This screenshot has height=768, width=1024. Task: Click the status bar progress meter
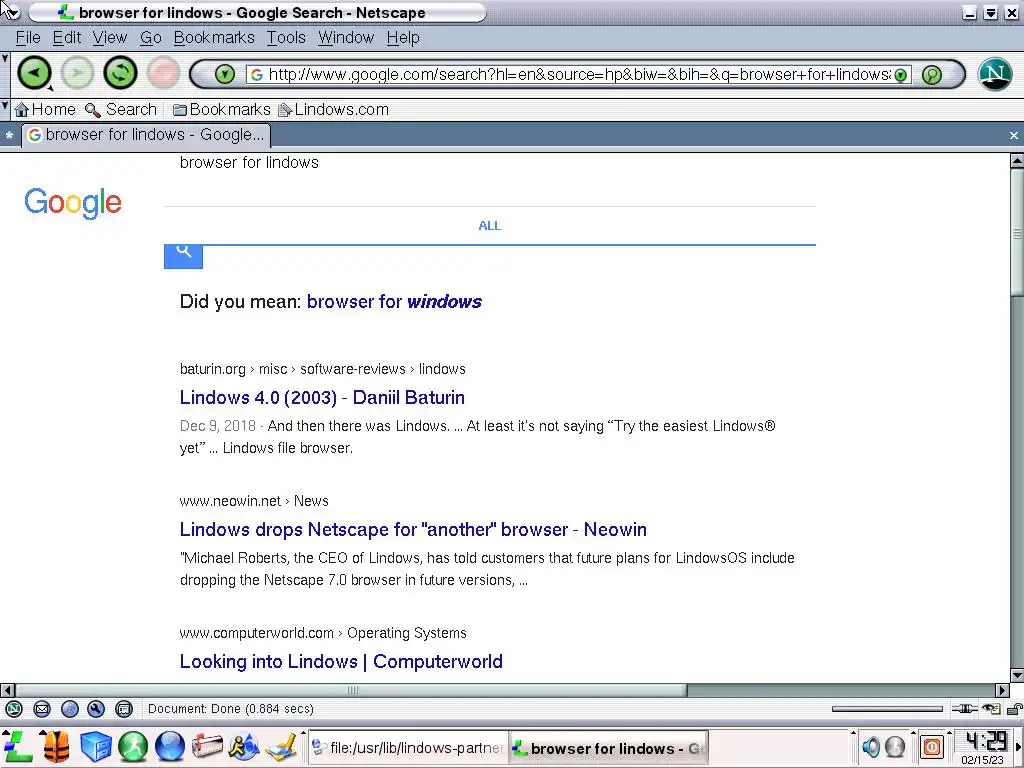pos(887,709)
